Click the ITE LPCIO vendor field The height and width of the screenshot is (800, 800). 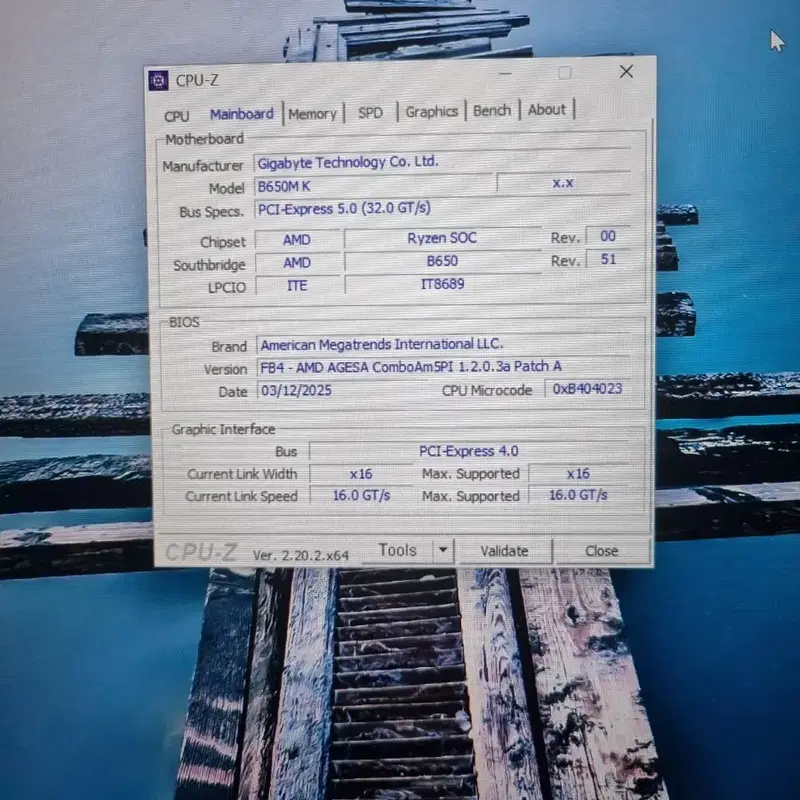click(x=297, y=285)
